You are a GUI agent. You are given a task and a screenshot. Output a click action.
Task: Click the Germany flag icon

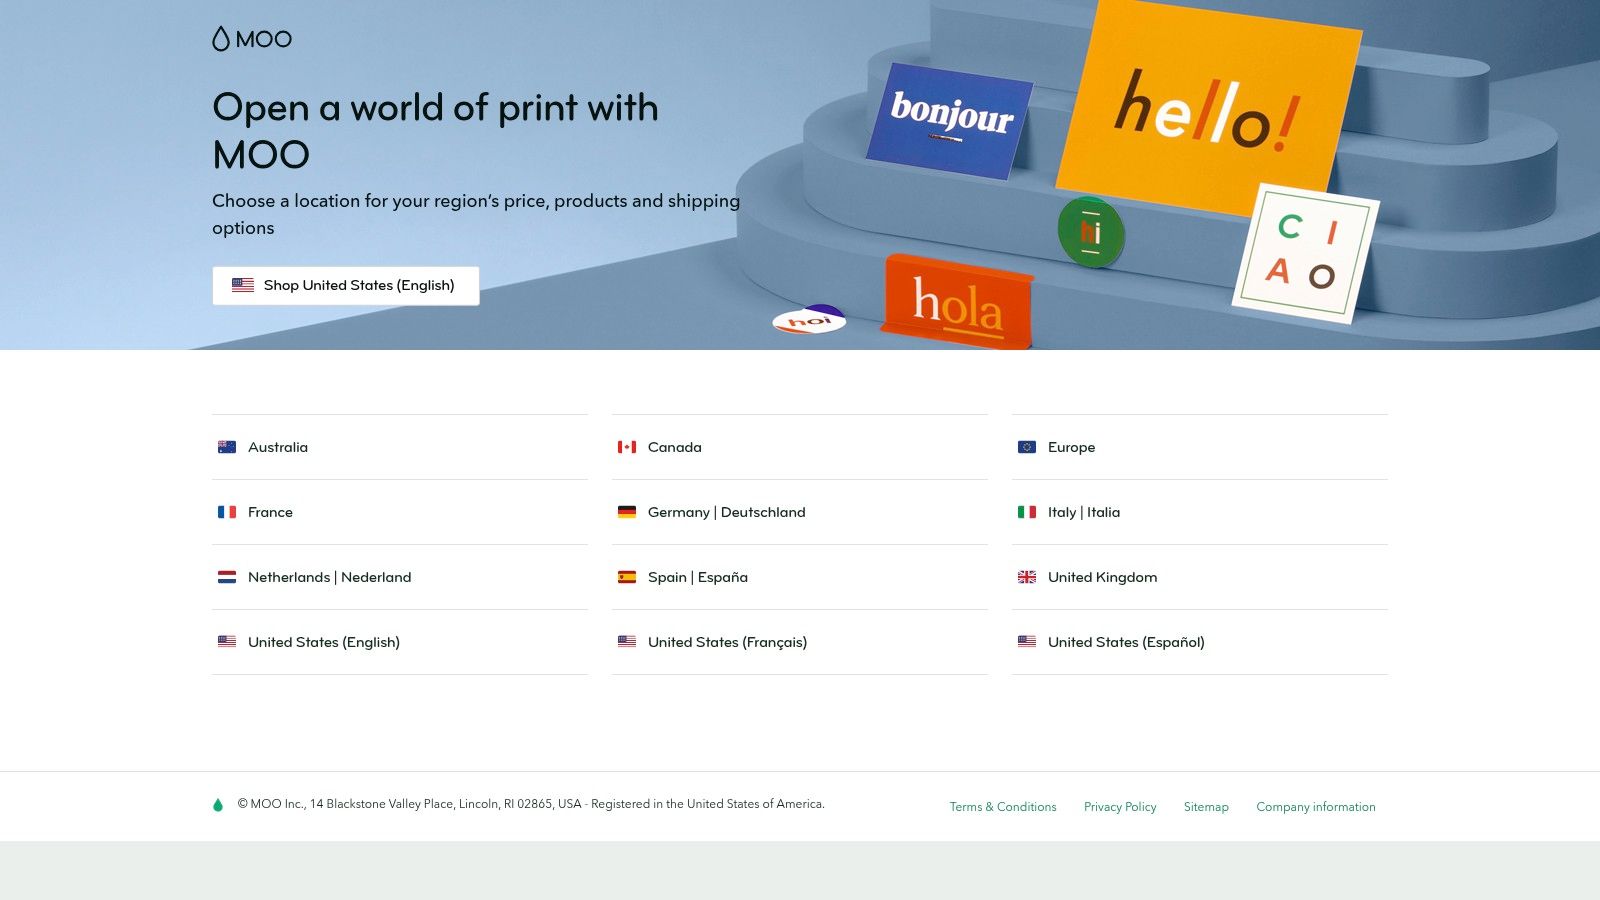click(627, 512)
